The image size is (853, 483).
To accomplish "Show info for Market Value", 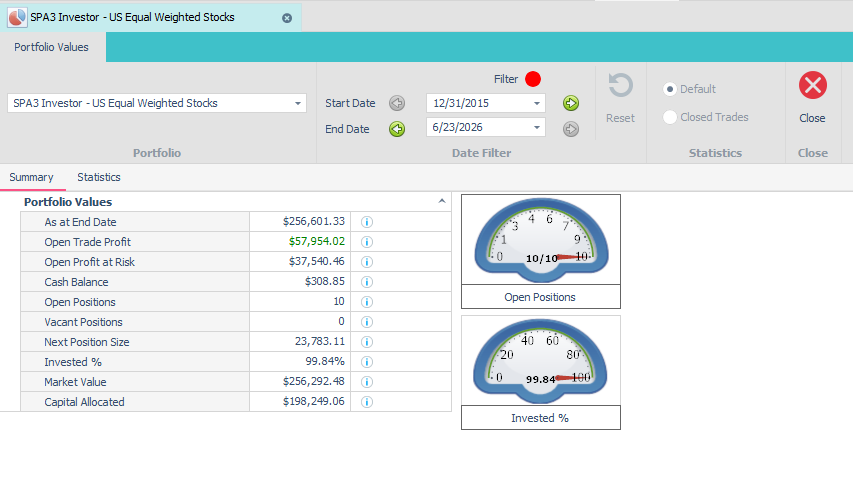I will coord(367,382).
